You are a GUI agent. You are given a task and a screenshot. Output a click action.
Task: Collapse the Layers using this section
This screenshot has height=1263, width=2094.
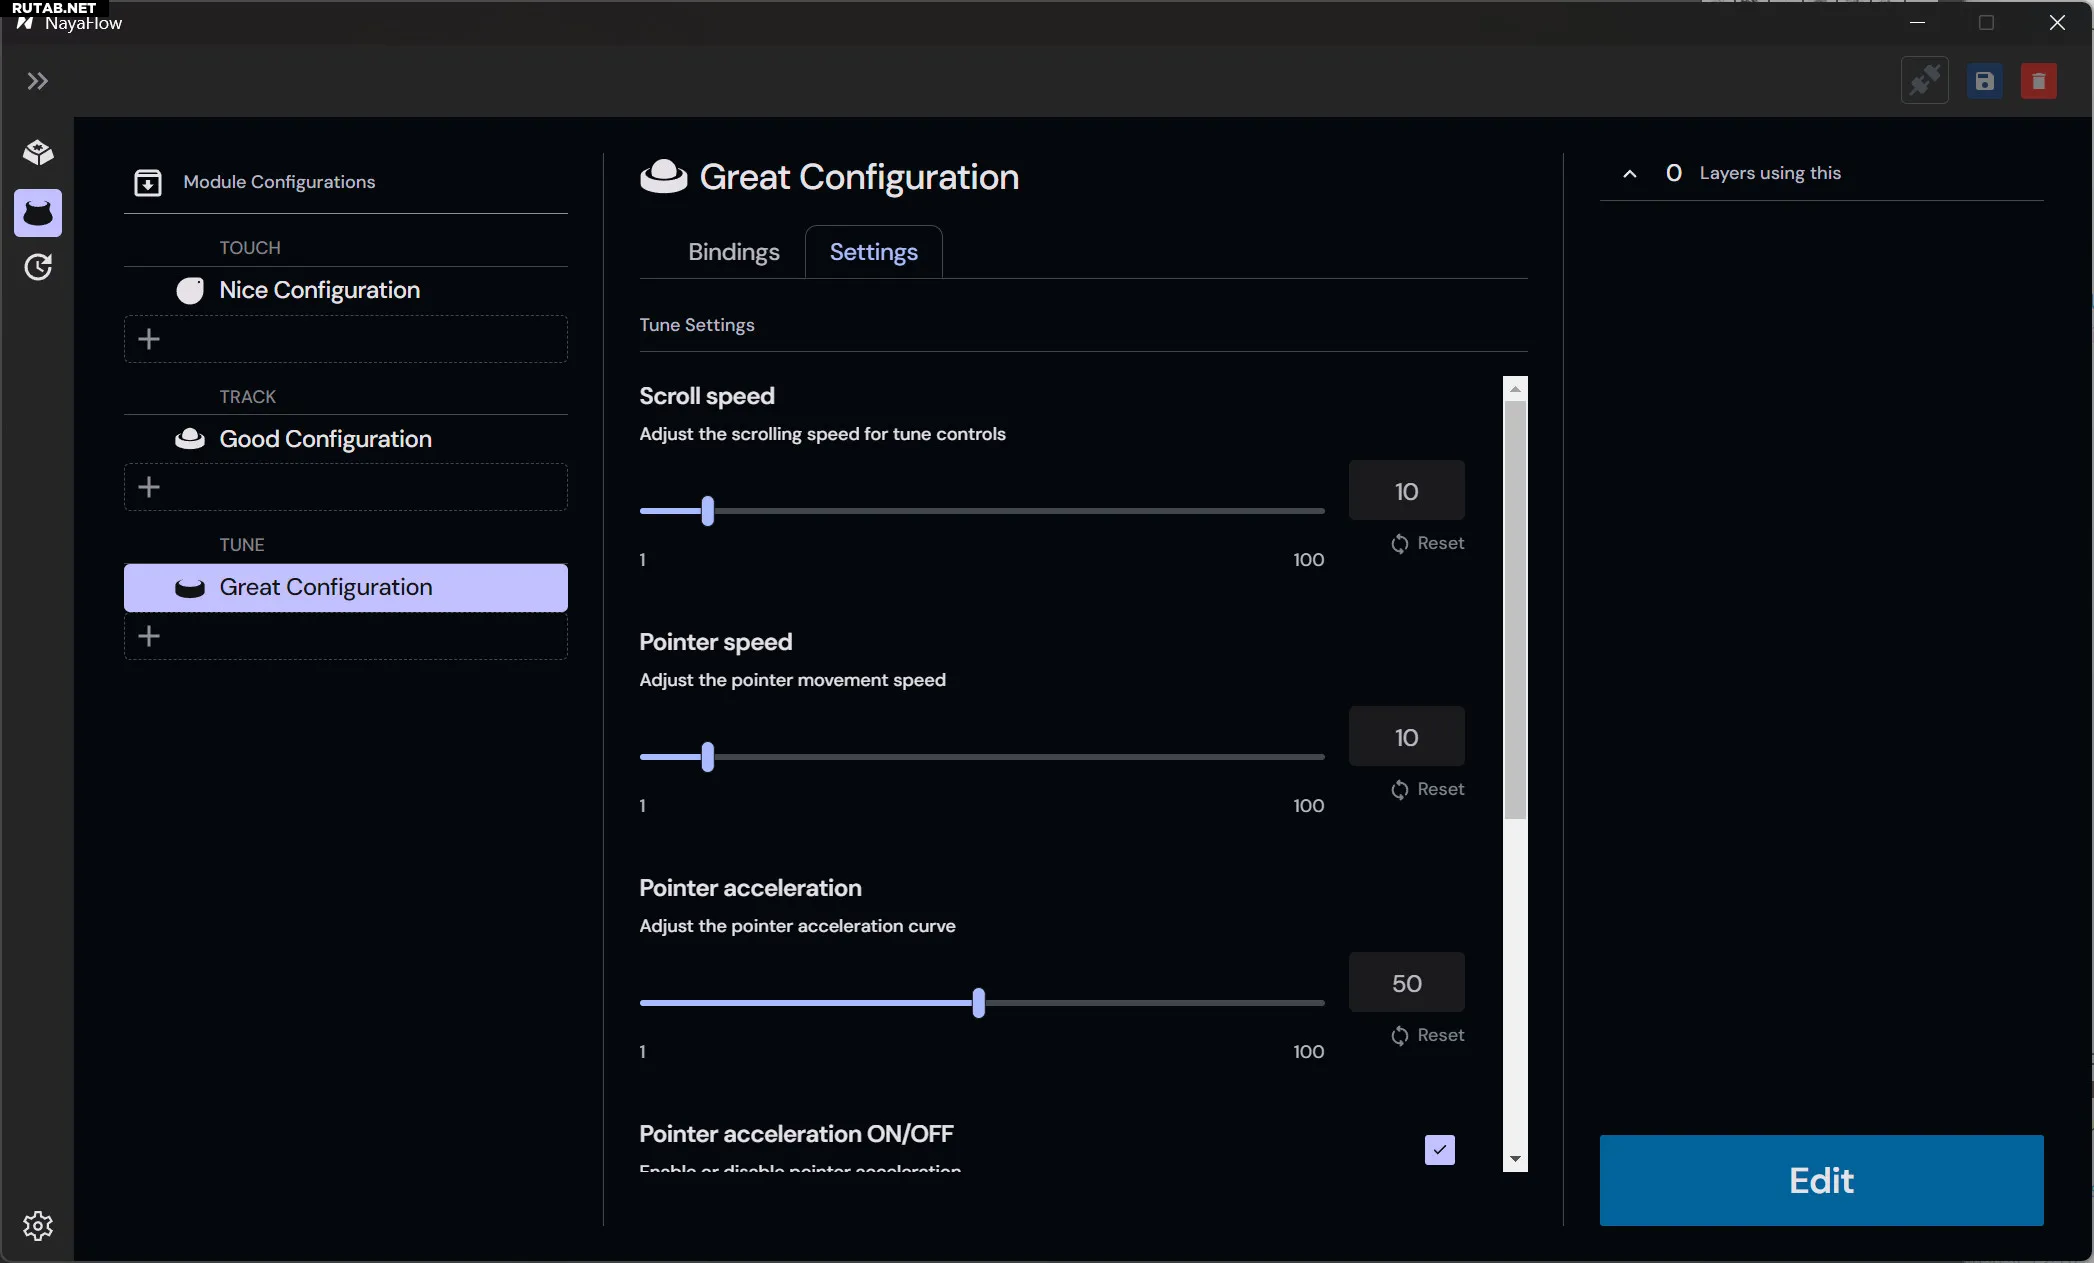1629,174
